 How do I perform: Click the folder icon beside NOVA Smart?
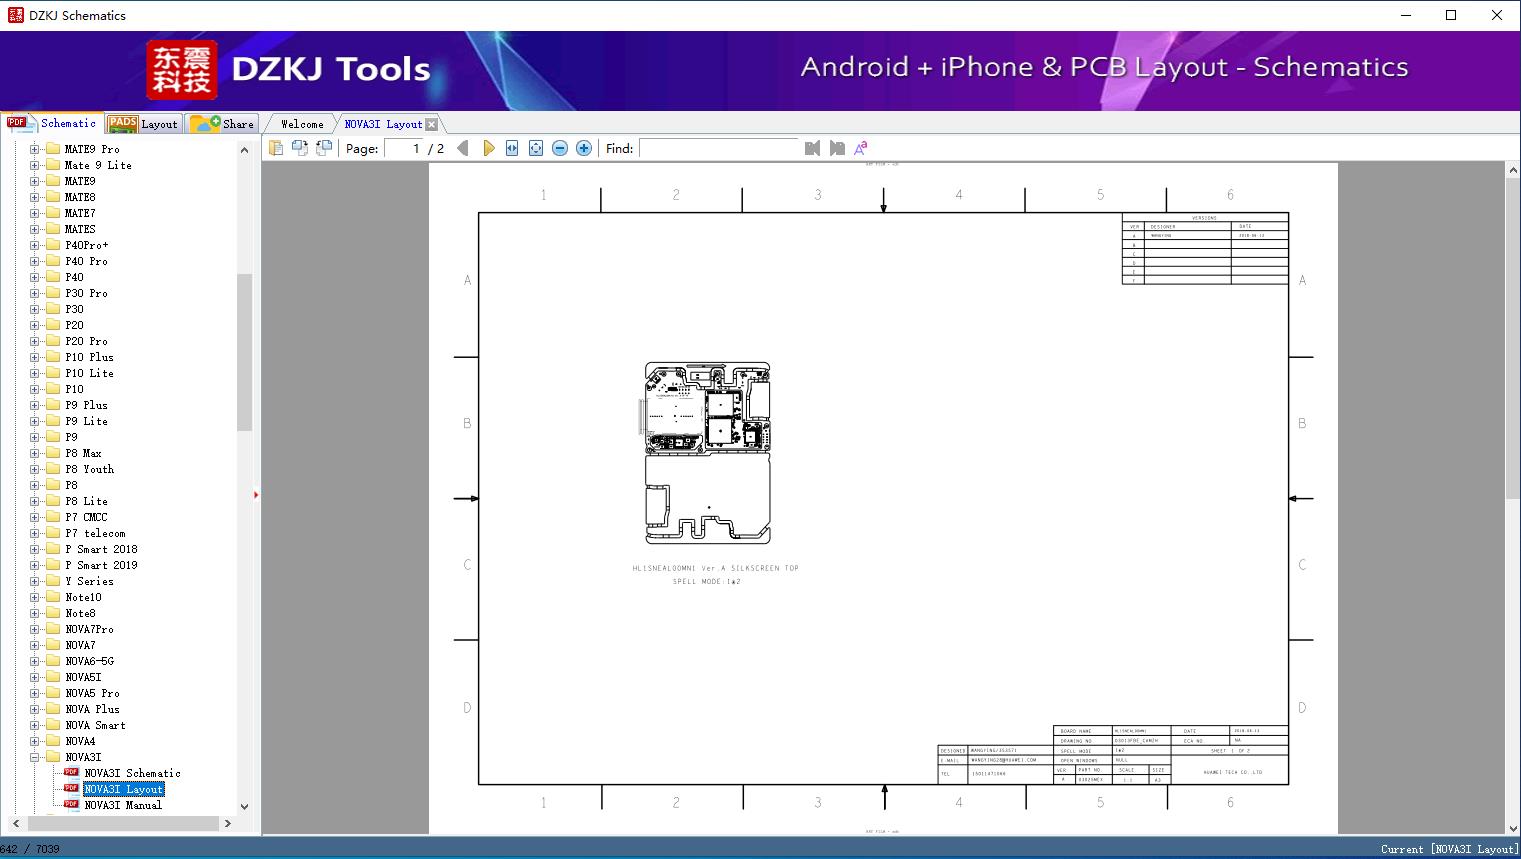[53, 725]
